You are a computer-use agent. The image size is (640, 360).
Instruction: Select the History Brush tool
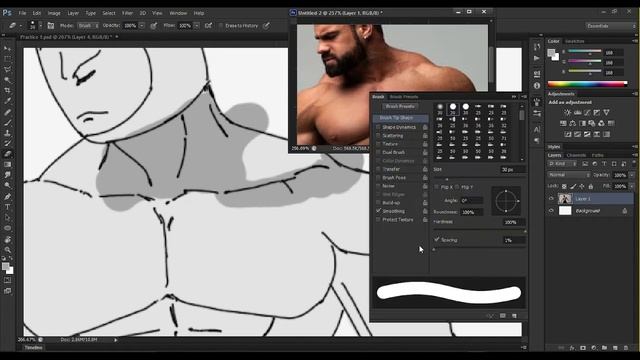(x=7, y=144)
